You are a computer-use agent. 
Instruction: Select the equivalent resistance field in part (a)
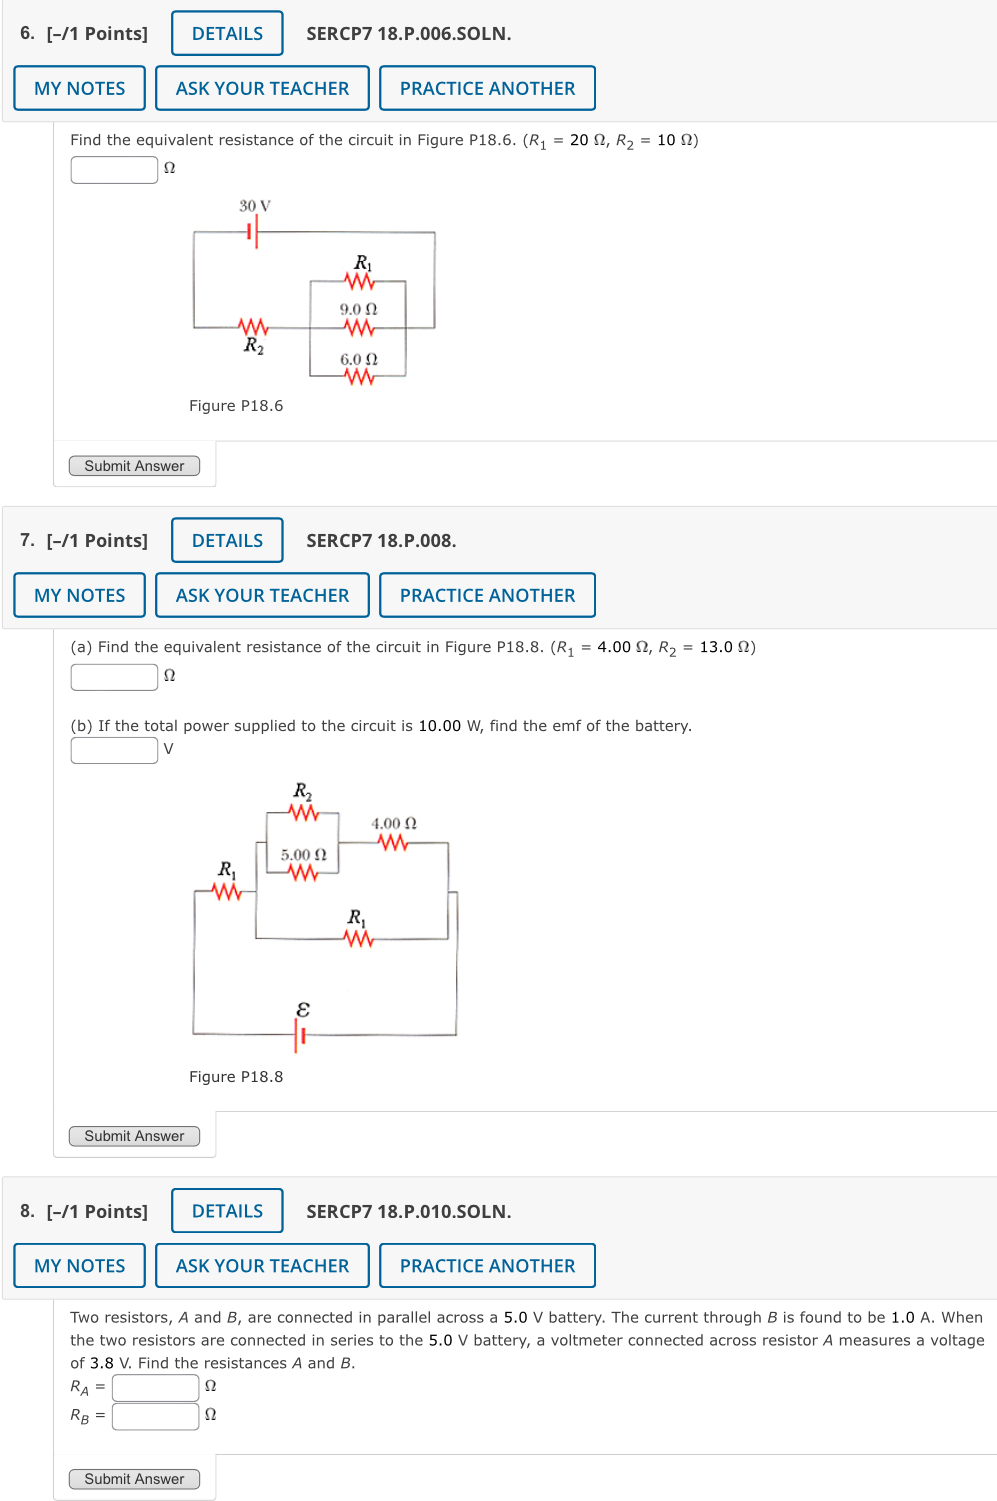pyautogui.click(x=113, y=677)
